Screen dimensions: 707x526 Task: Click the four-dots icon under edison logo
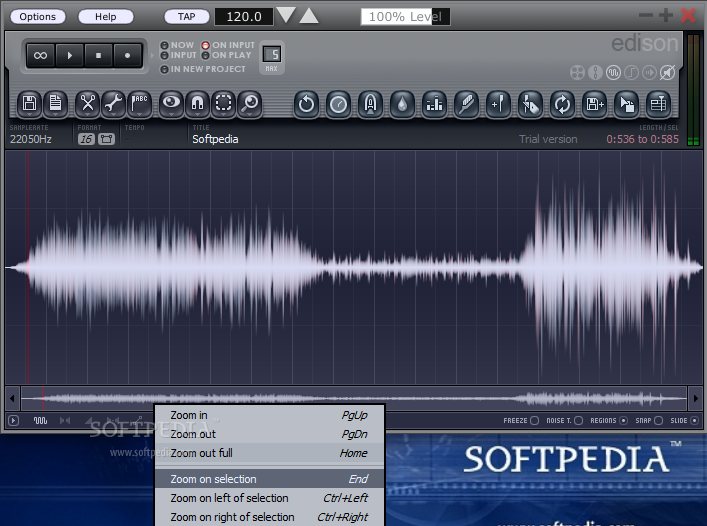[578, 73]
